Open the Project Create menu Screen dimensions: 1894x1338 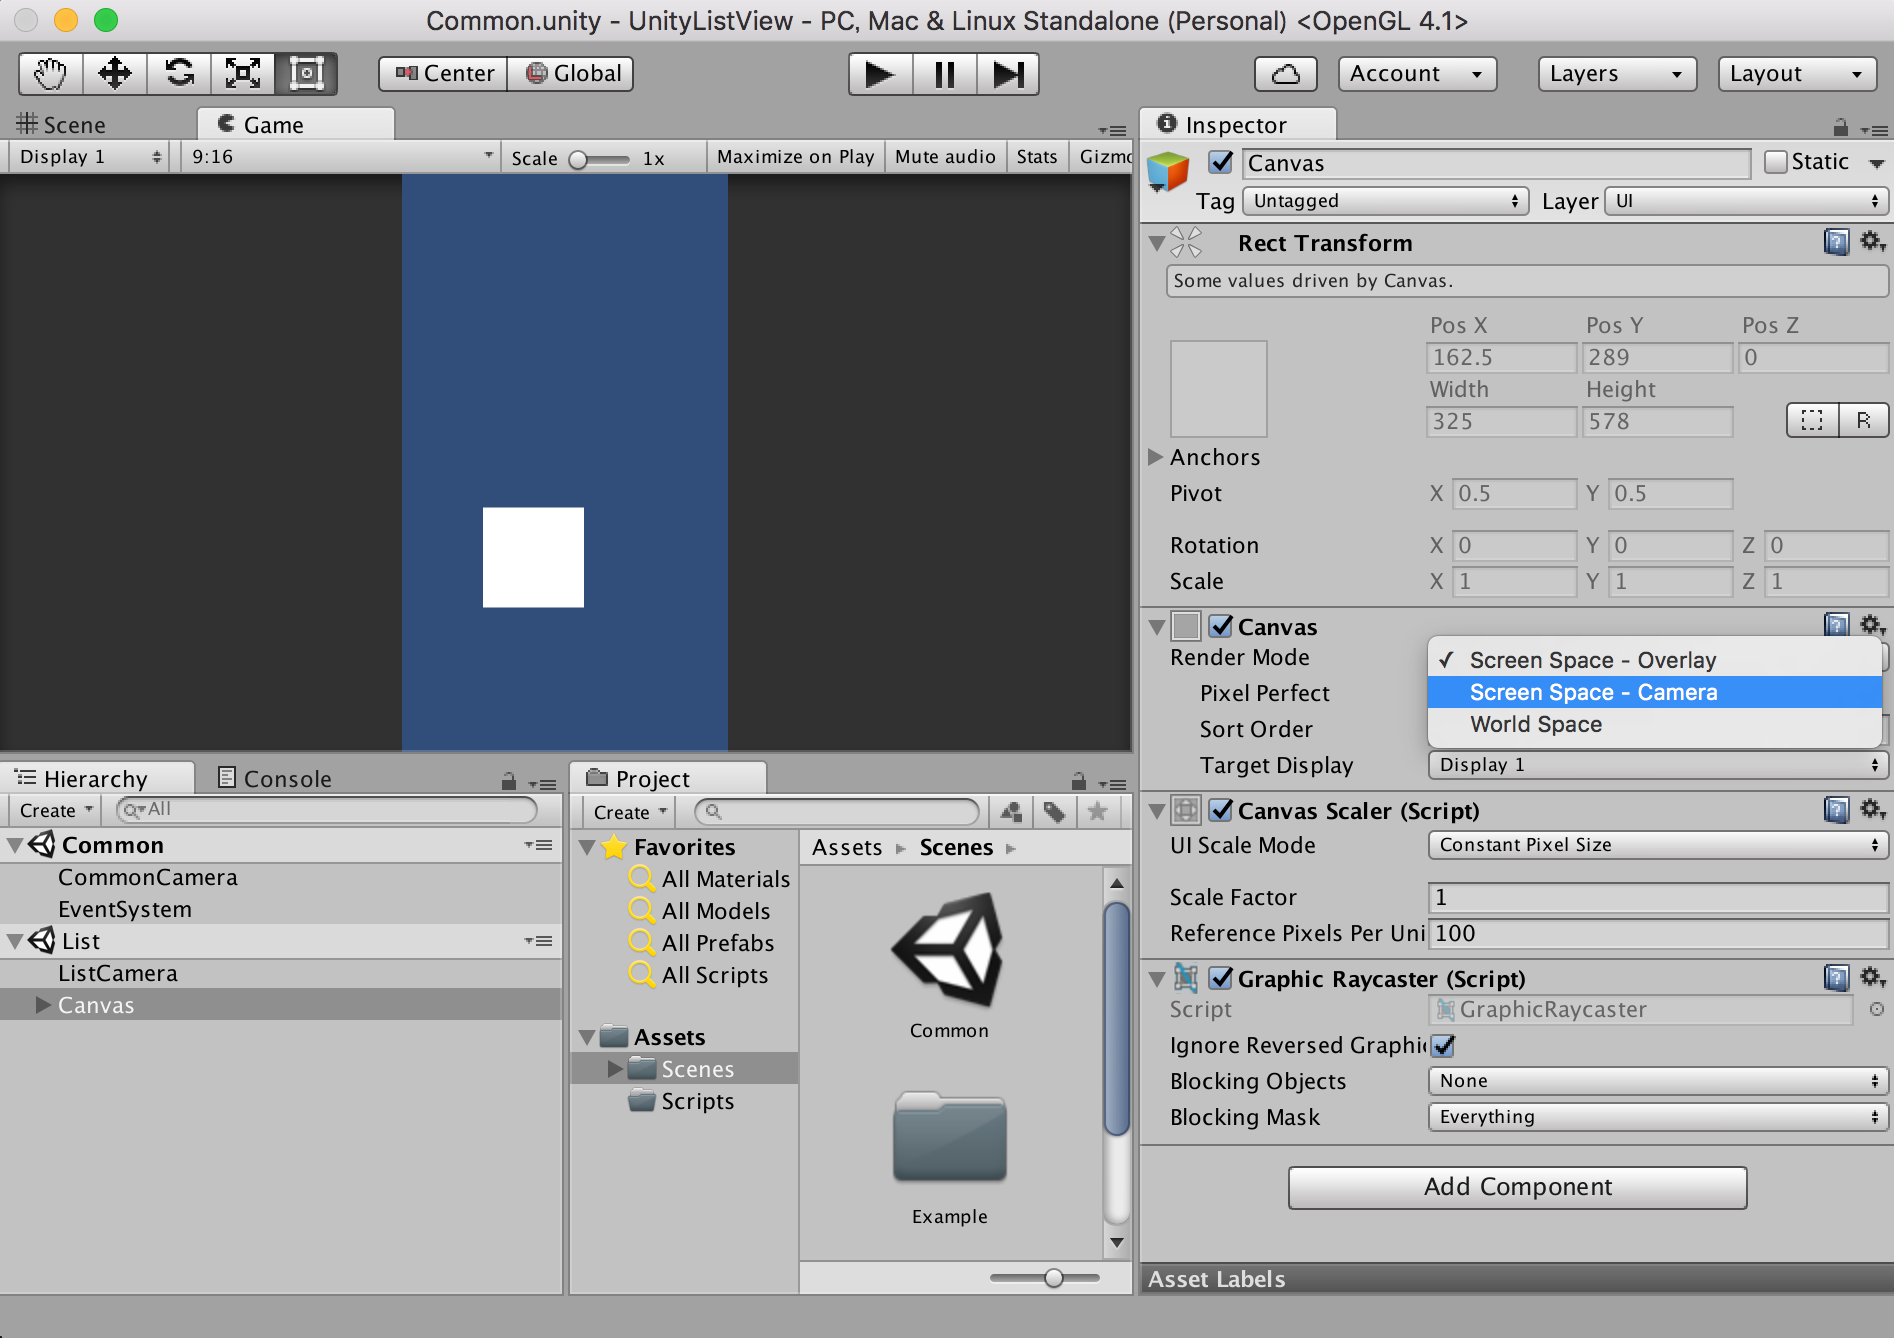(x=629, y=812)
